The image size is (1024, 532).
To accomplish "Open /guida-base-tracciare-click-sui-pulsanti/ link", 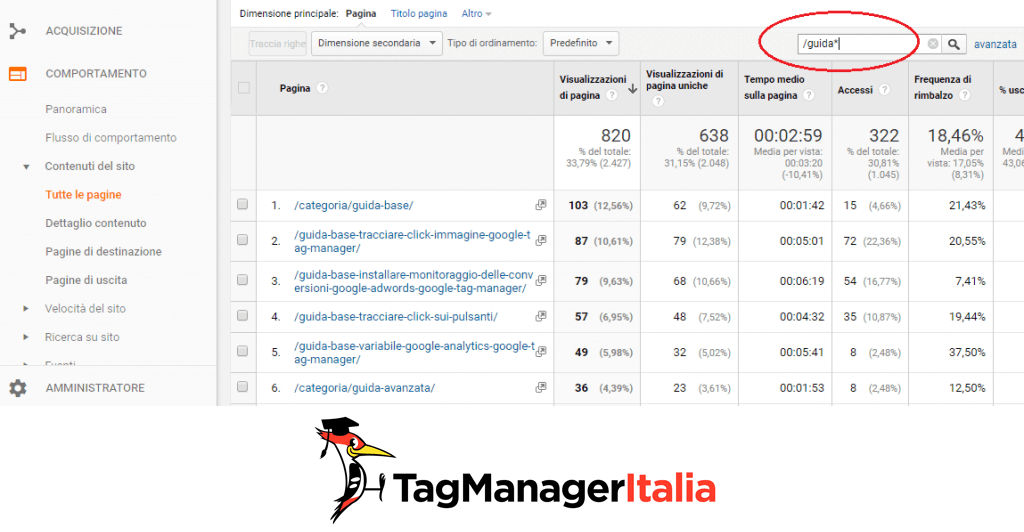I will coord(396,317).
